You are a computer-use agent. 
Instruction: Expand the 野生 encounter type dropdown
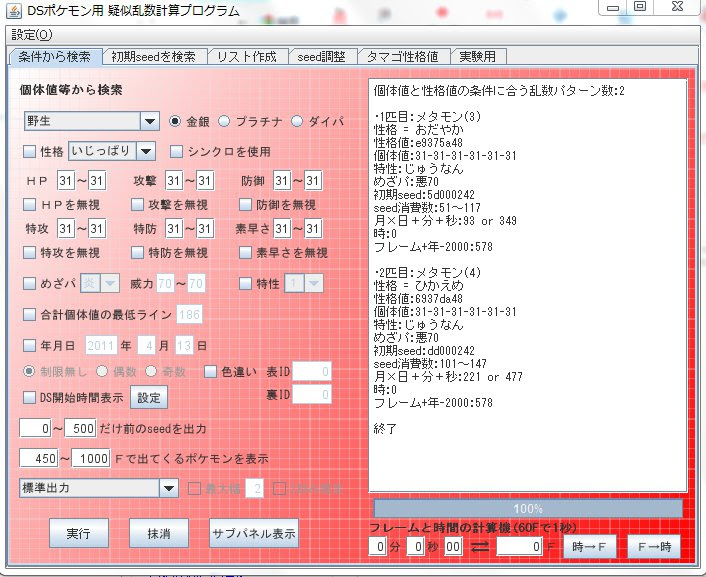tap(150, 121)
